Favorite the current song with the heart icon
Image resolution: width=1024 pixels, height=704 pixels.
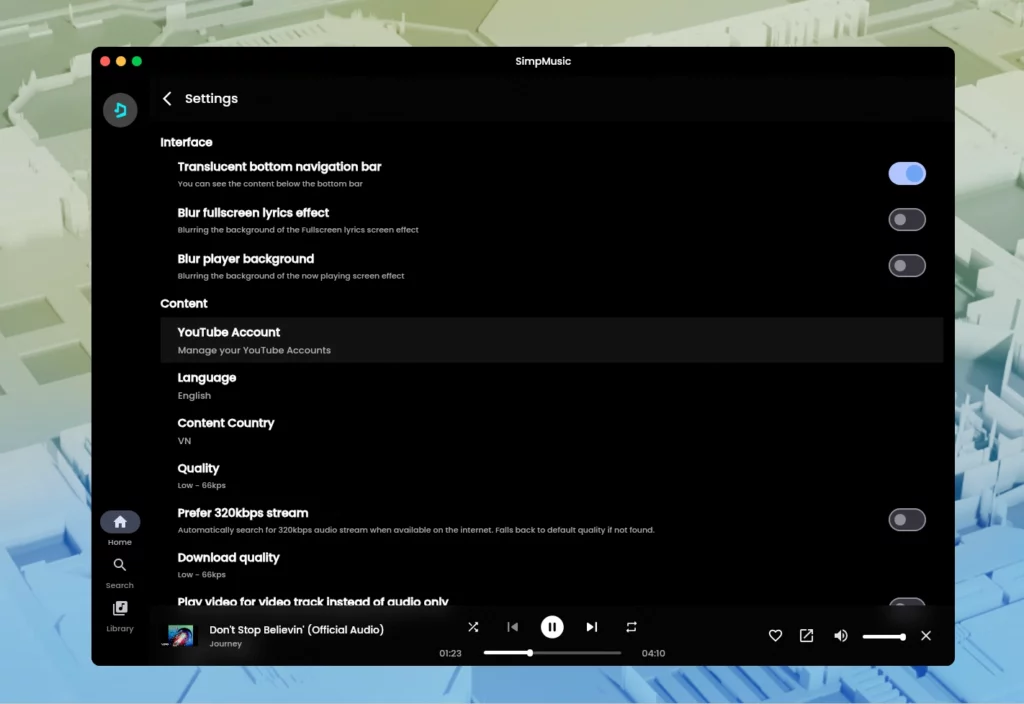click(775, 635)
